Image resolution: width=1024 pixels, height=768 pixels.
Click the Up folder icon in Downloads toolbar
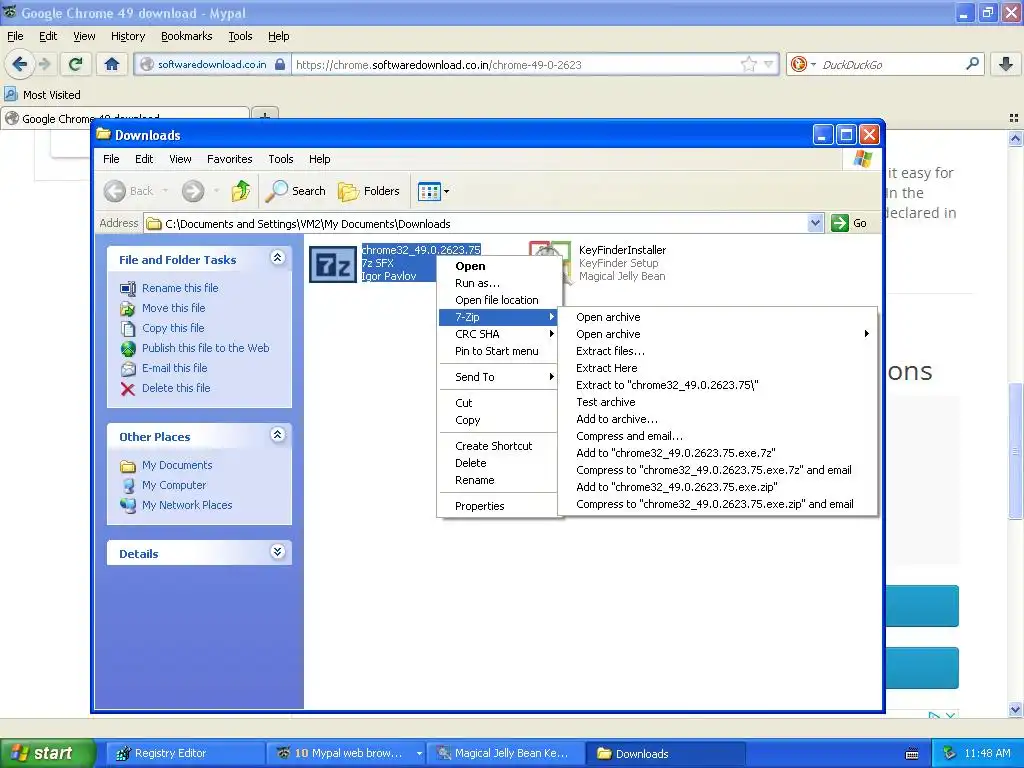pyautogui.click(x=240, y=191)
